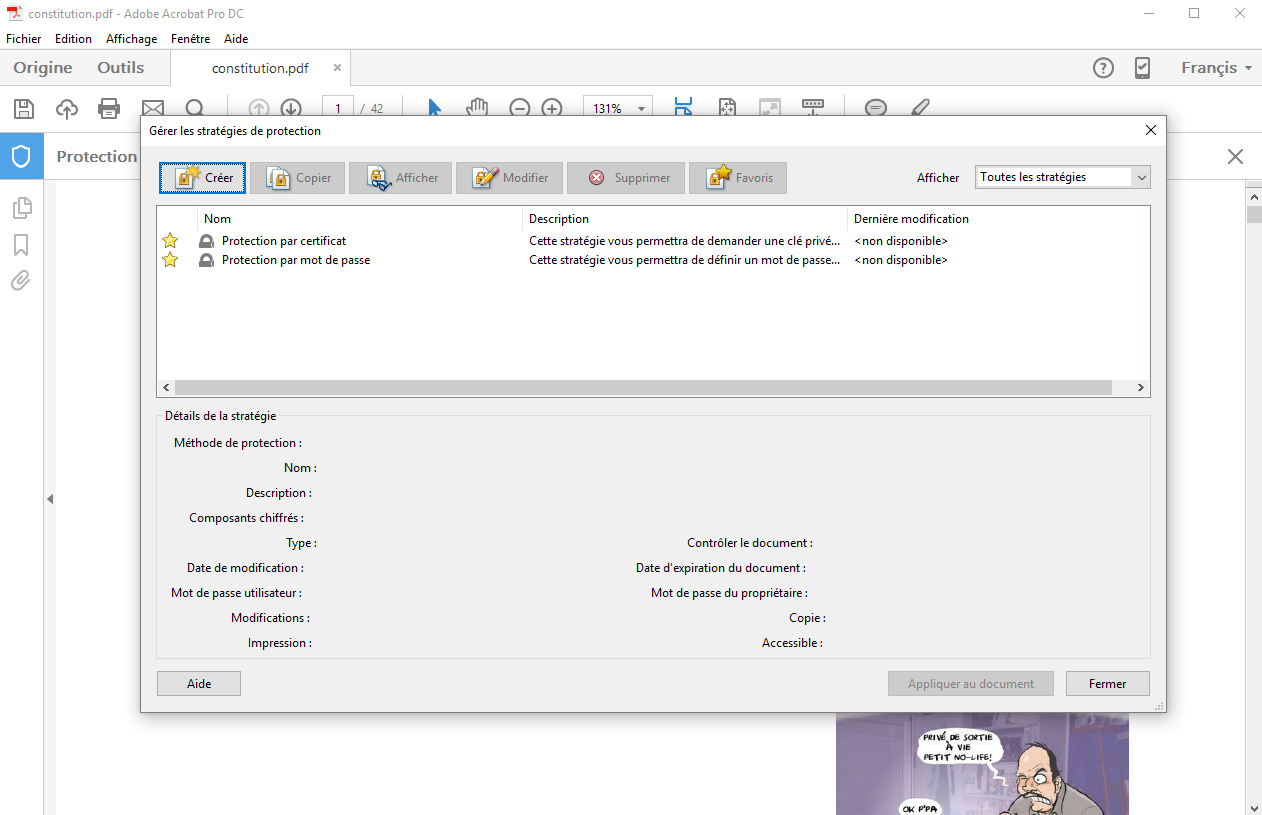The height and width of the screenshot is (815, 1262).
Task: Toggle favorite star for Protection par certificat
Action: pyautogui.click(x=170, y=241)
